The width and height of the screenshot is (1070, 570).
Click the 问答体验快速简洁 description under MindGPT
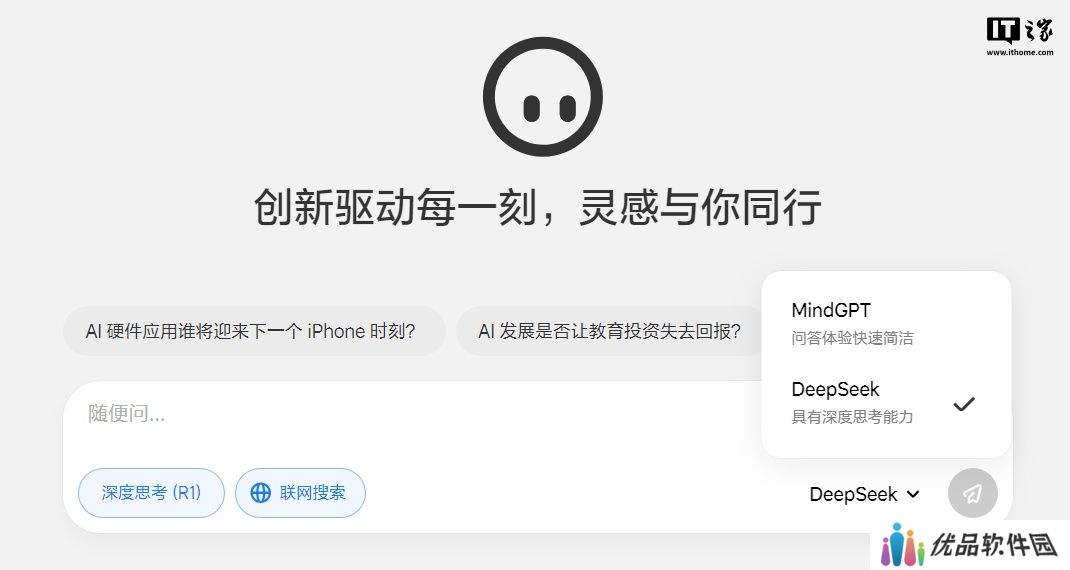pos(852,338)
